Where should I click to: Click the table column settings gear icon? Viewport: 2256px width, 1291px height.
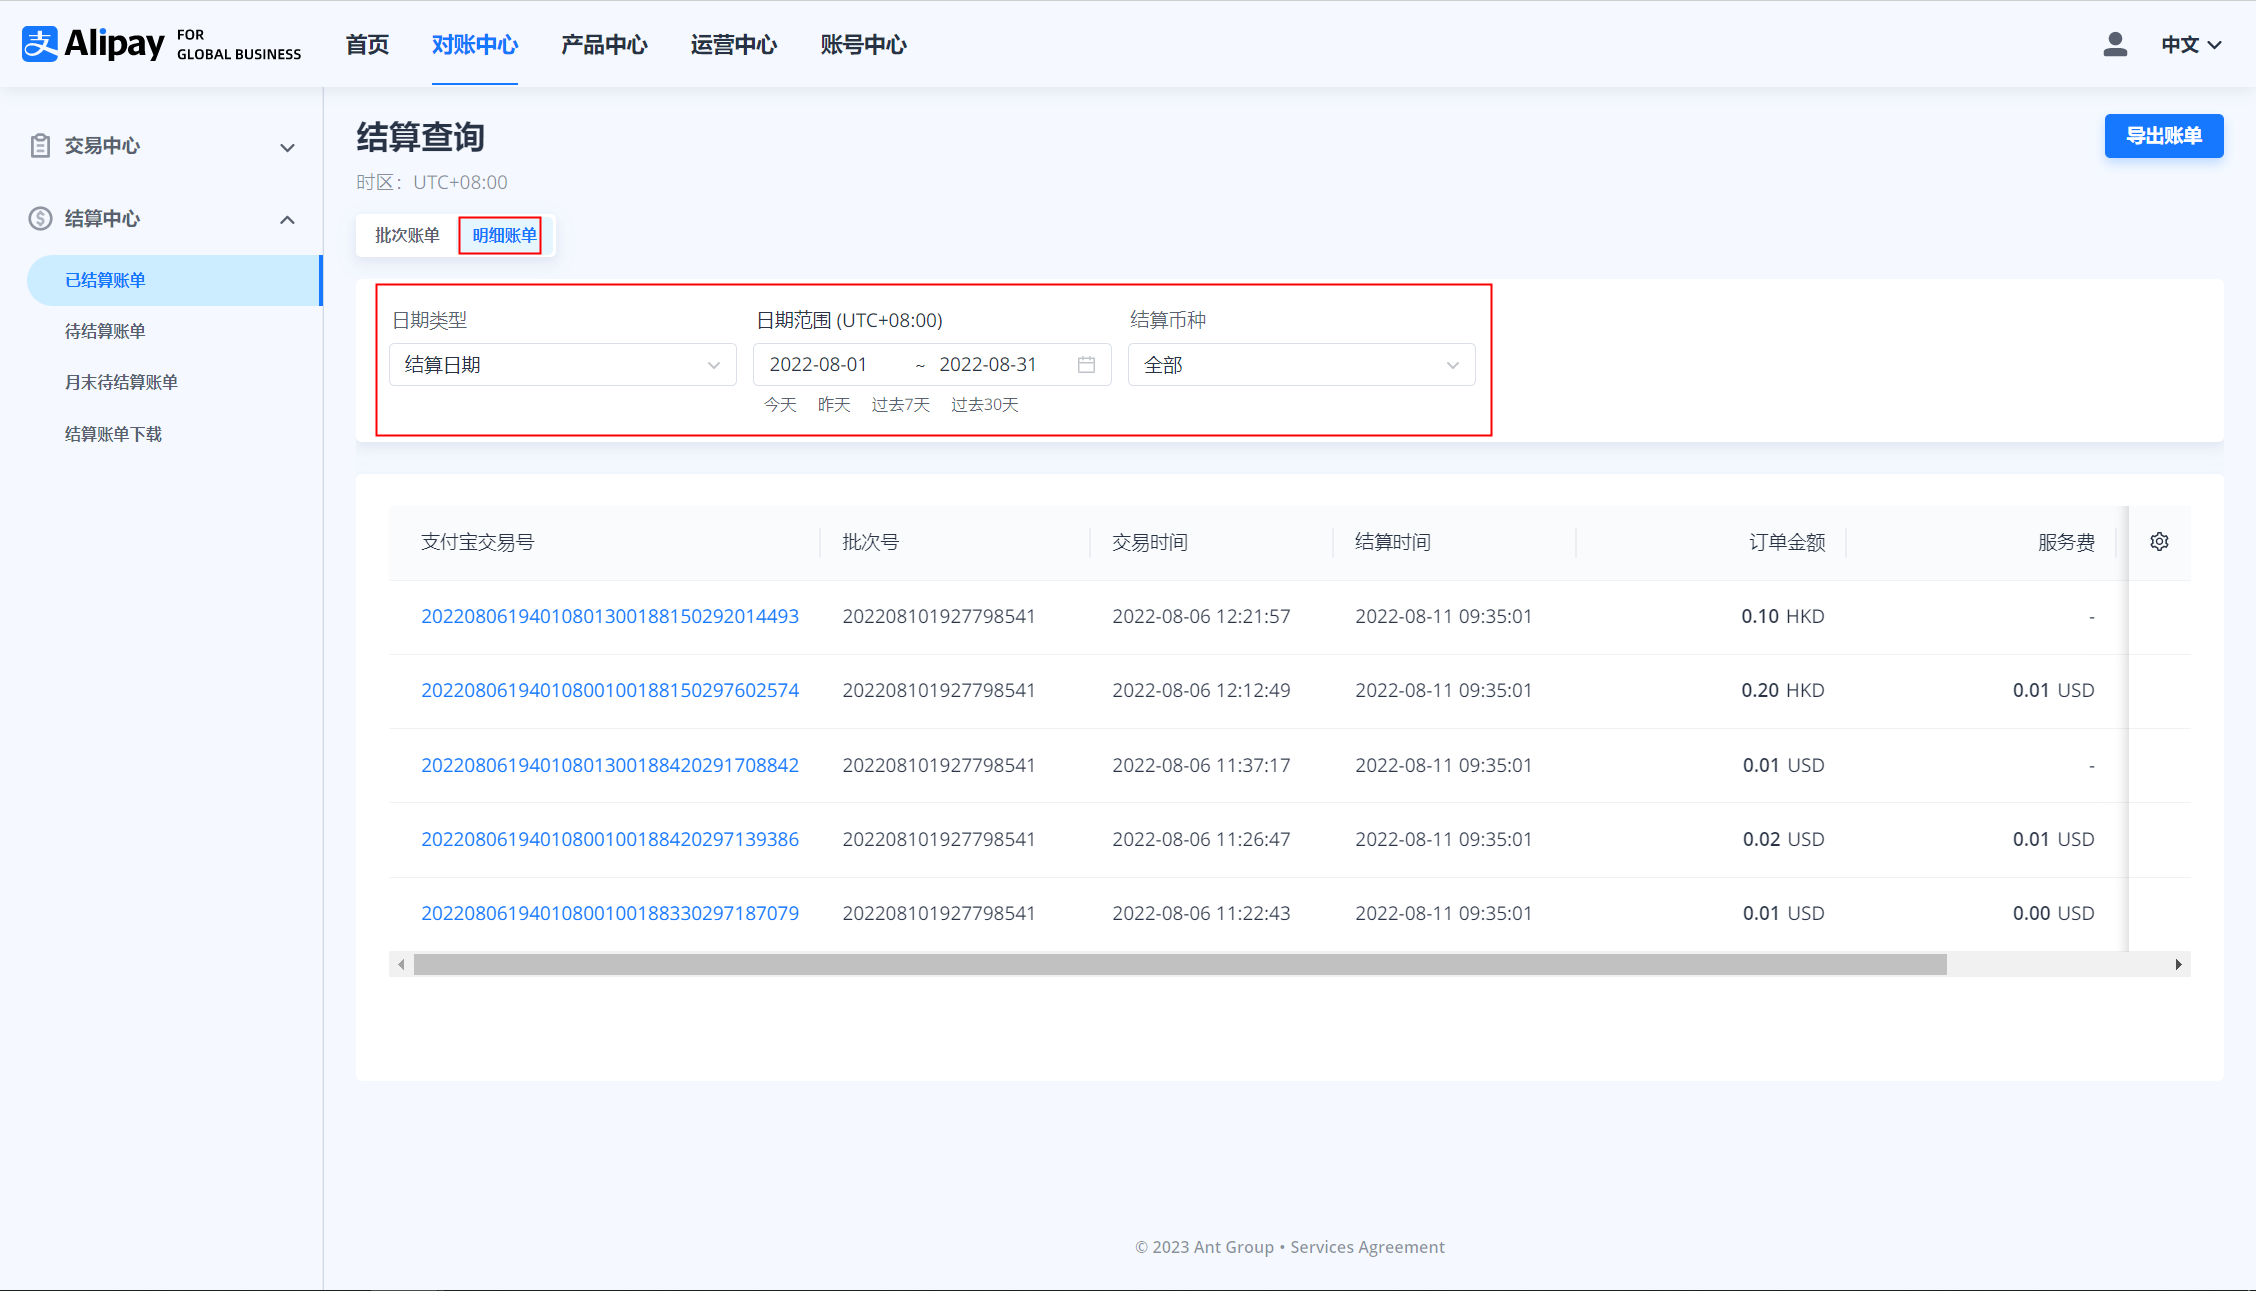(2159, 541)
